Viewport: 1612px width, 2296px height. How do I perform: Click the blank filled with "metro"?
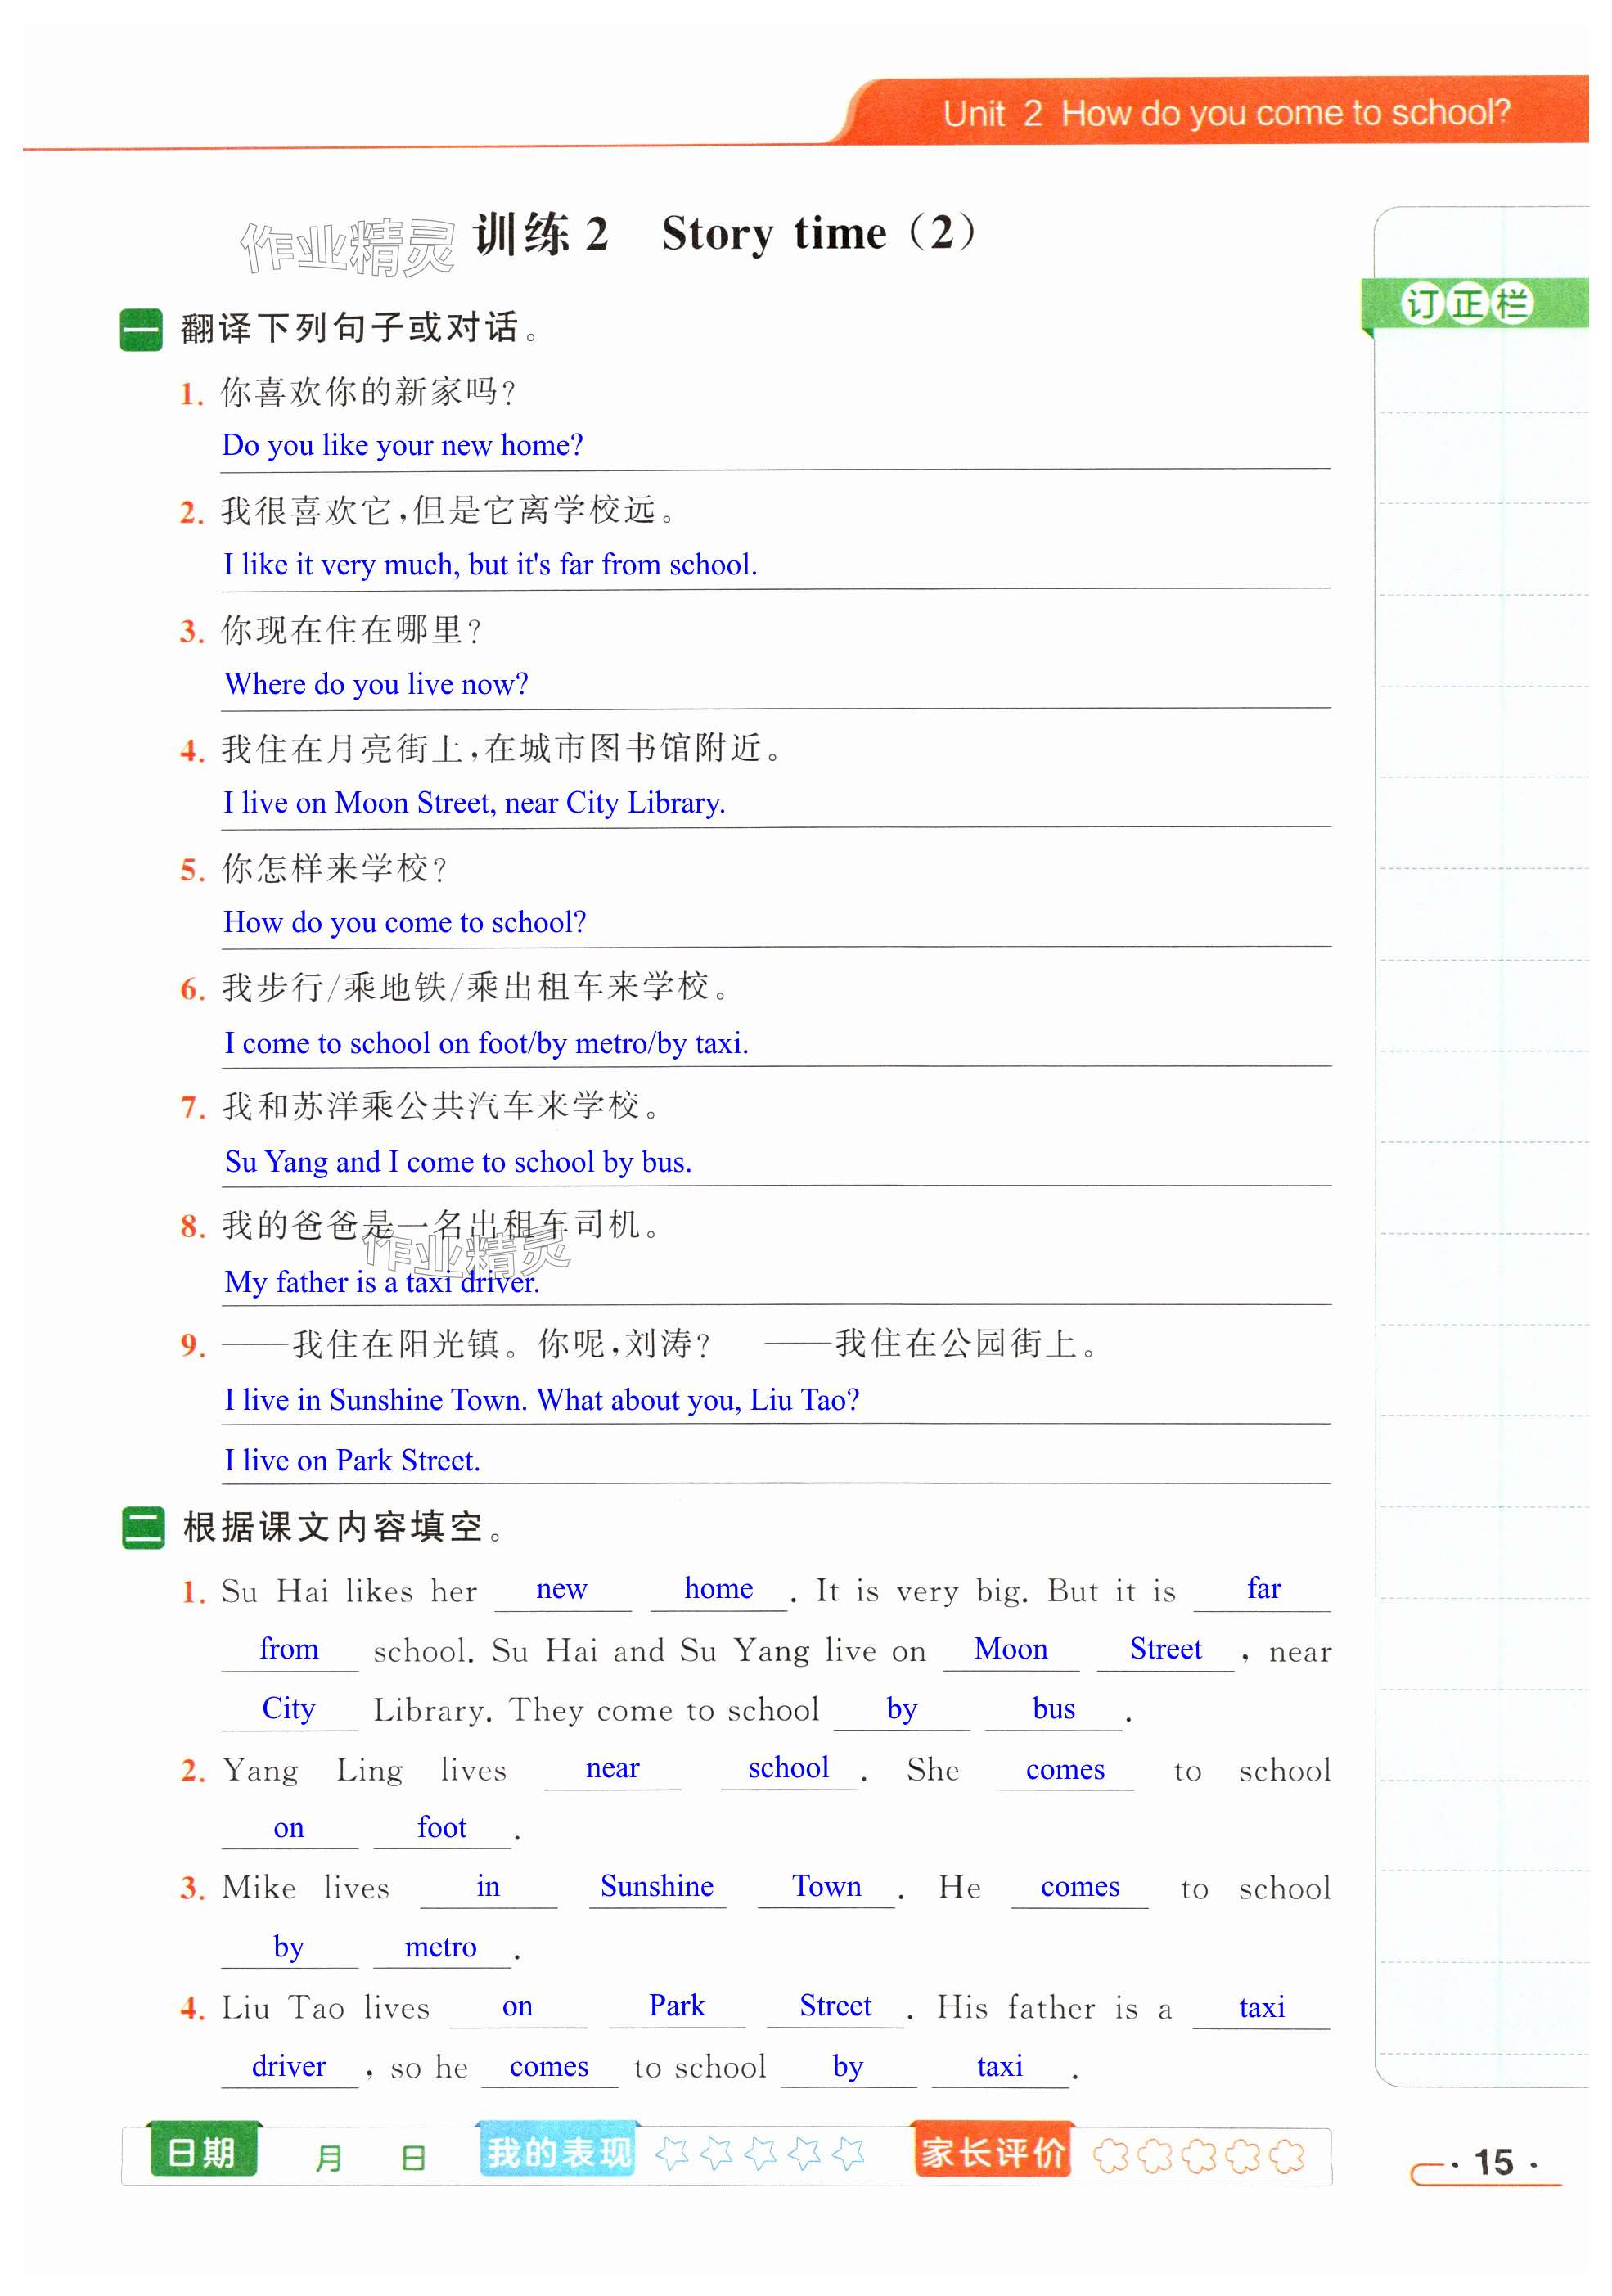point(441,1947)
